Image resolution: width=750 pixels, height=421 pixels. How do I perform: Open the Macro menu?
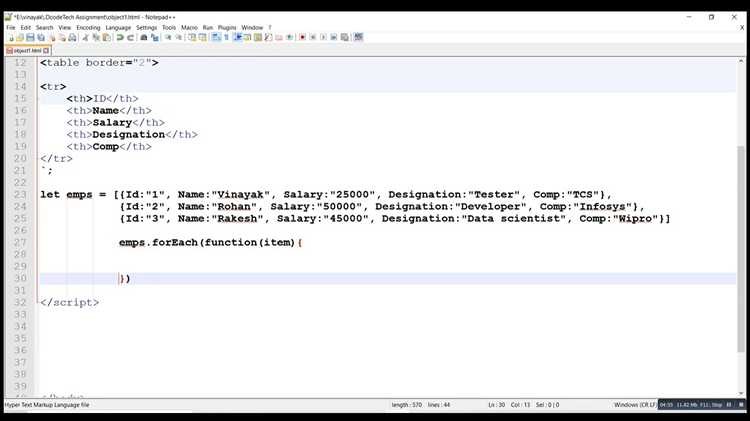coord(189,28)
